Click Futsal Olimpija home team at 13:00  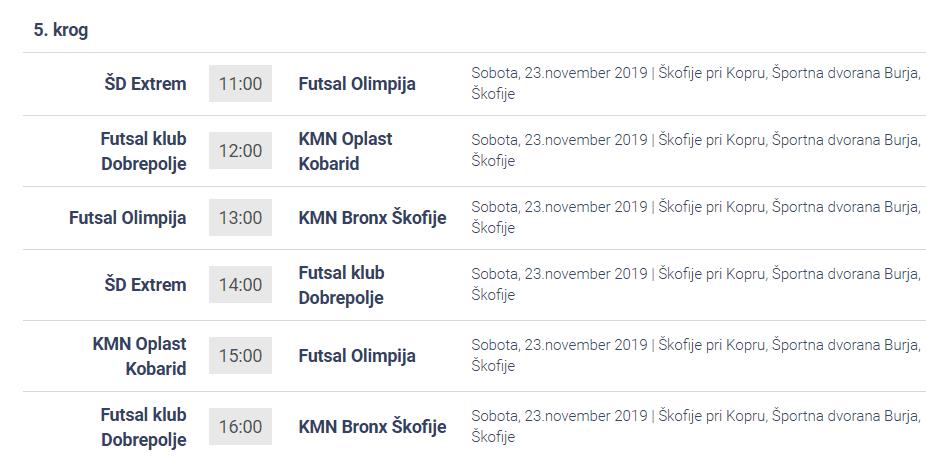click(x=128, y=218)
